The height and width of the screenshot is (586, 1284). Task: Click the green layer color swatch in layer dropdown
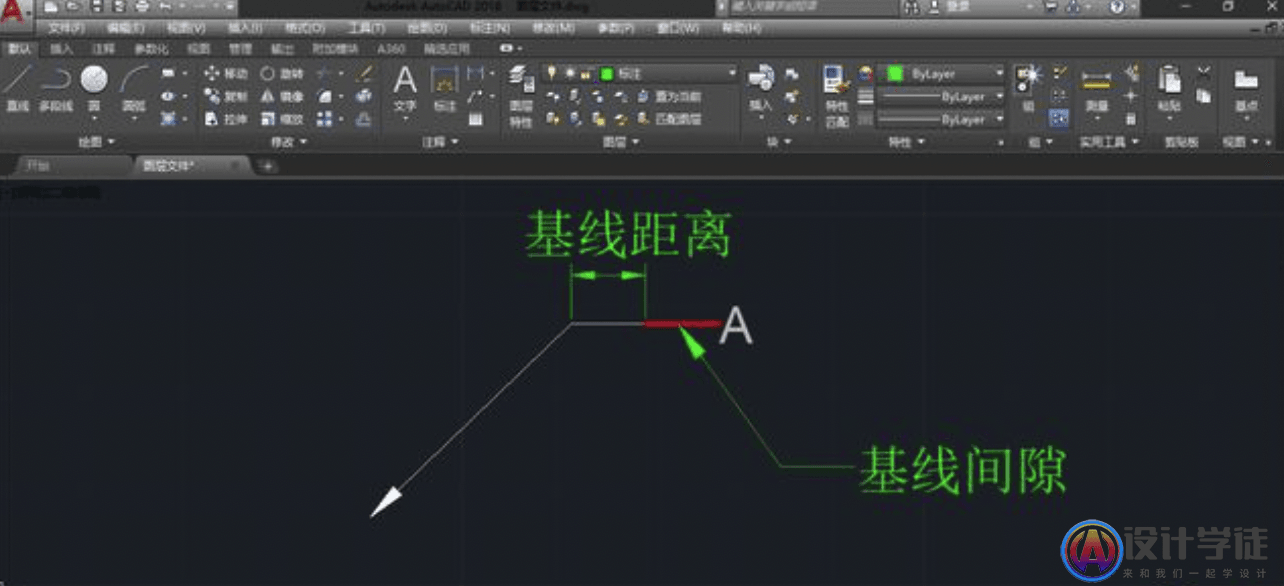[x=606, y=74]
